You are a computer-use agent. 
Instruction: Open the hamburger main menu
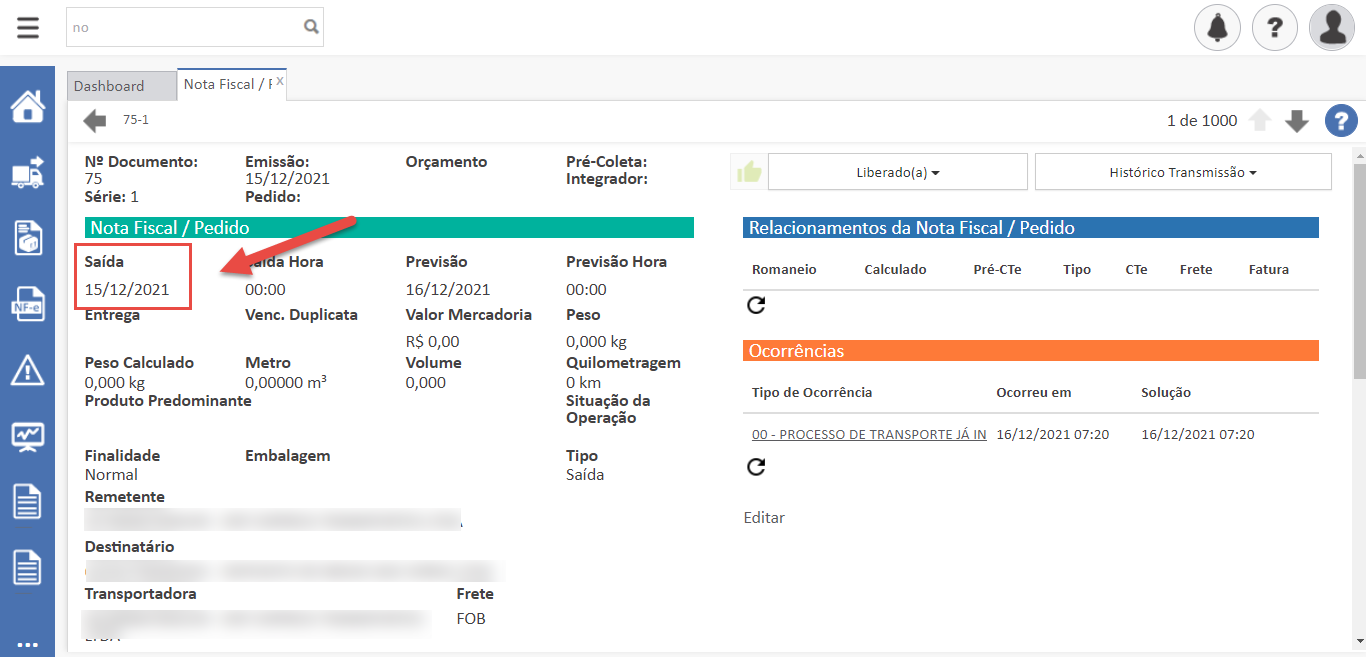pyautogui.click(x=28, y=27)
